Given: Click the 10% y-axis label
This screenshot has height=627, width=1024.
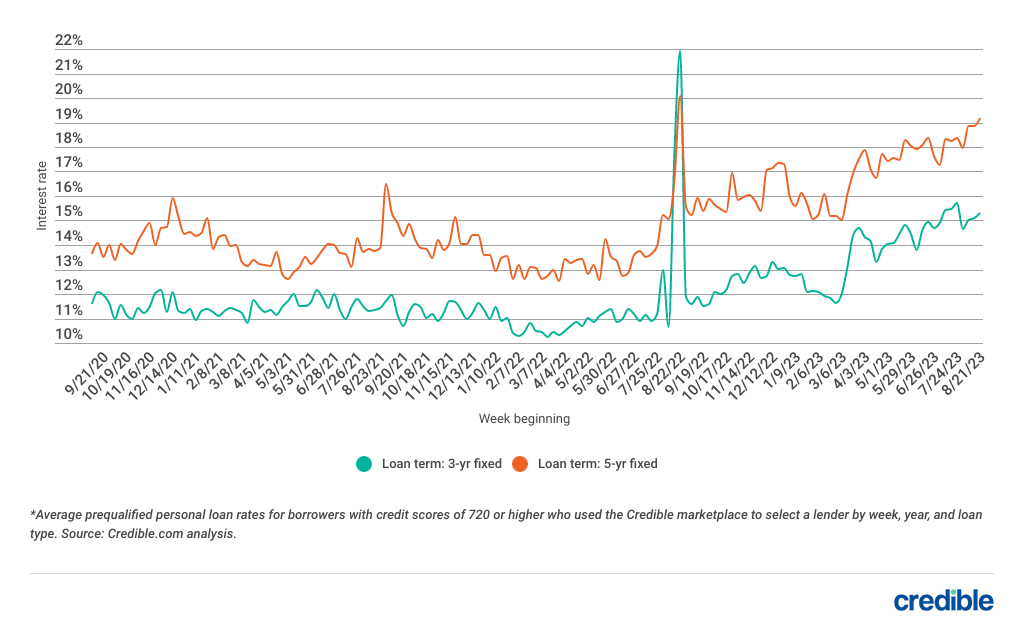Looking at the screenshot, I should tap(68, 335).
